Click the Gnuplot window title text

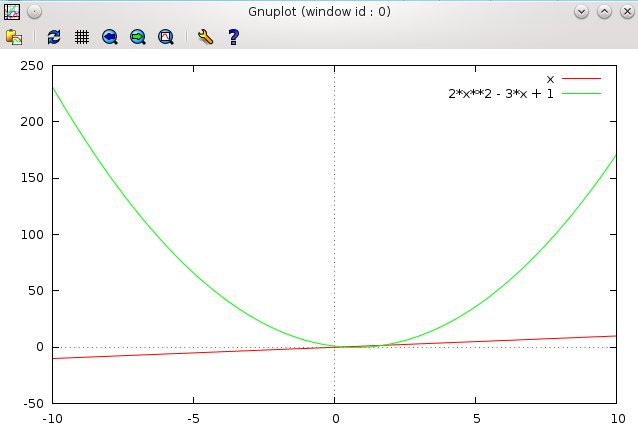pyautogui.click(x=319, y=11)
